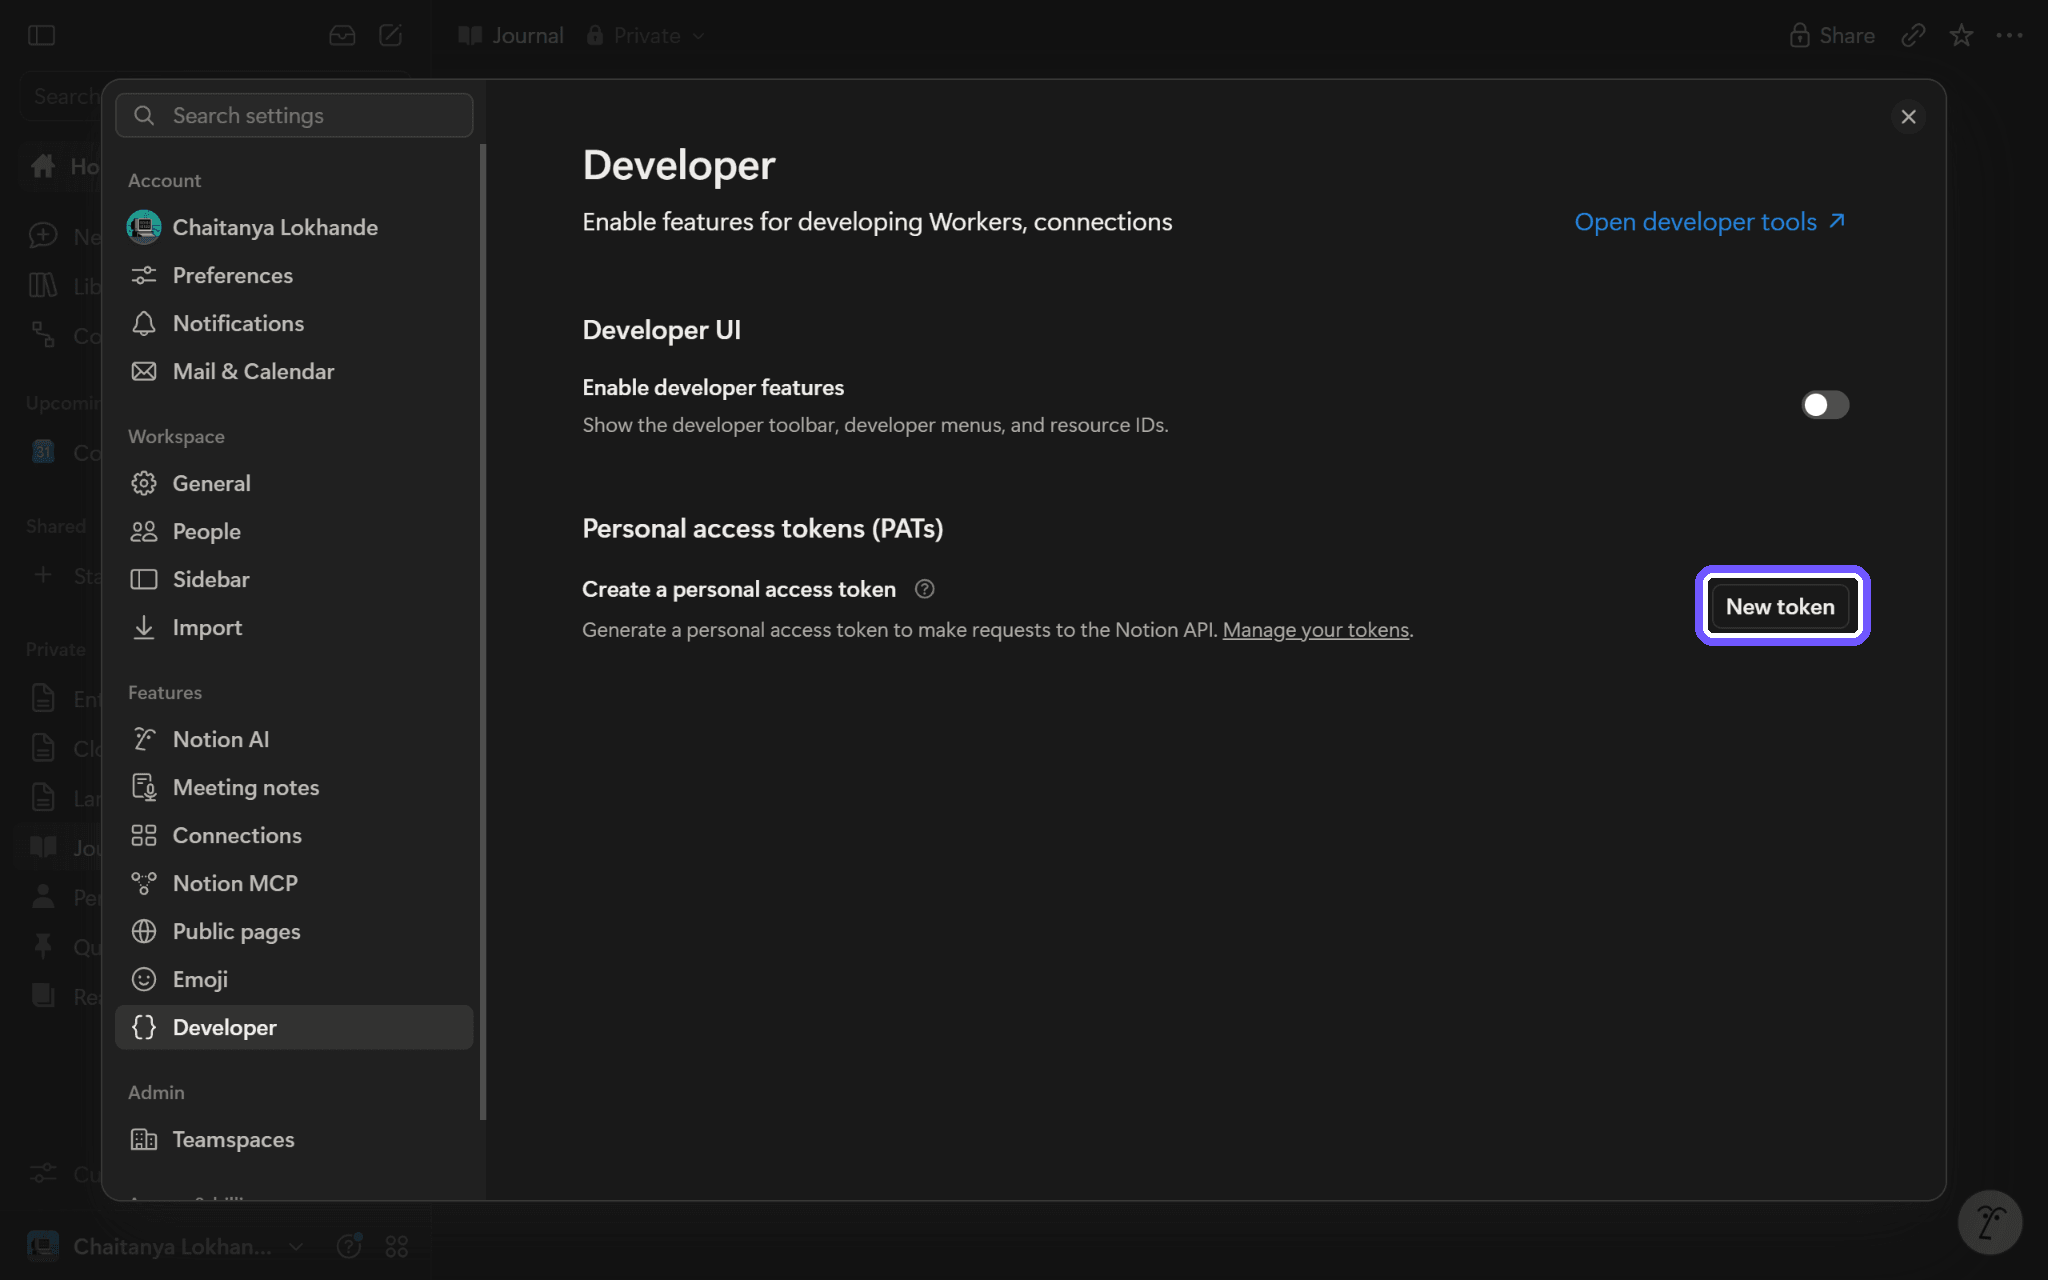The height and width of the screenshot is (1280, 2048).
Task: Click the grid apps icon at bottom
Action: [397, 1247]
